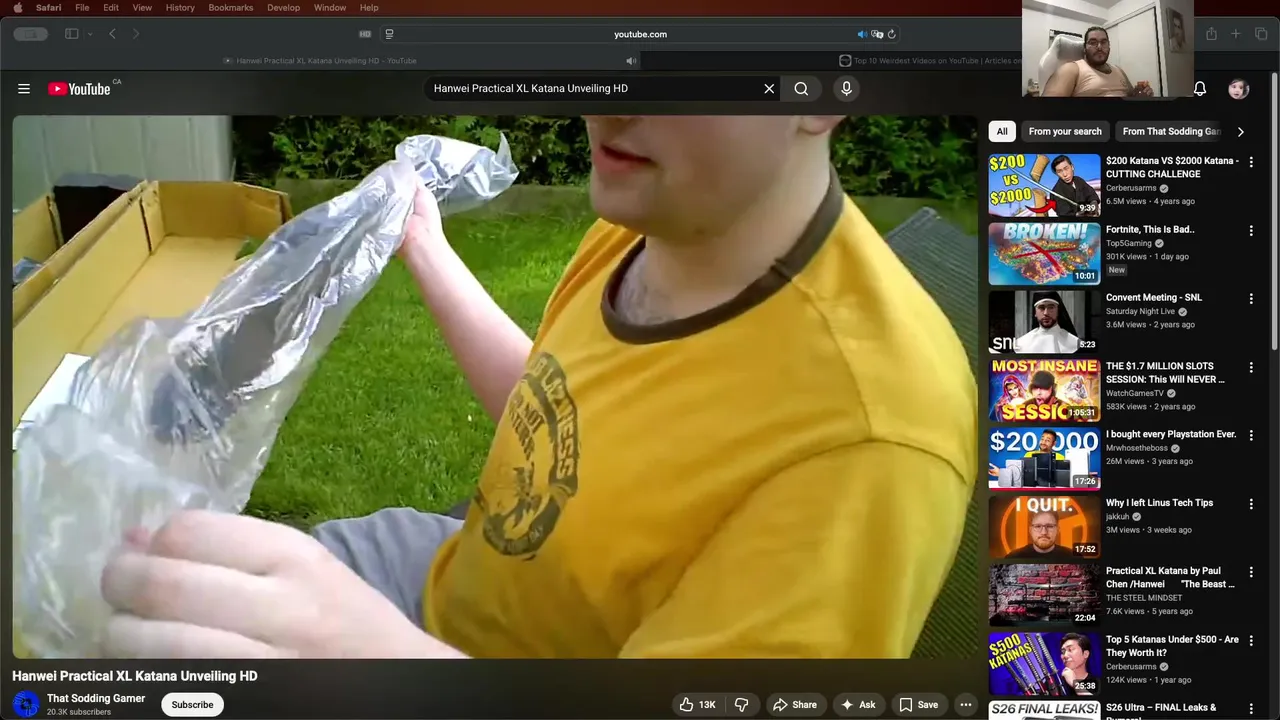Open I bought every Playstation Ever title
The width and height of the screenshot is (1280, 720).
[x=1171, y=435]
